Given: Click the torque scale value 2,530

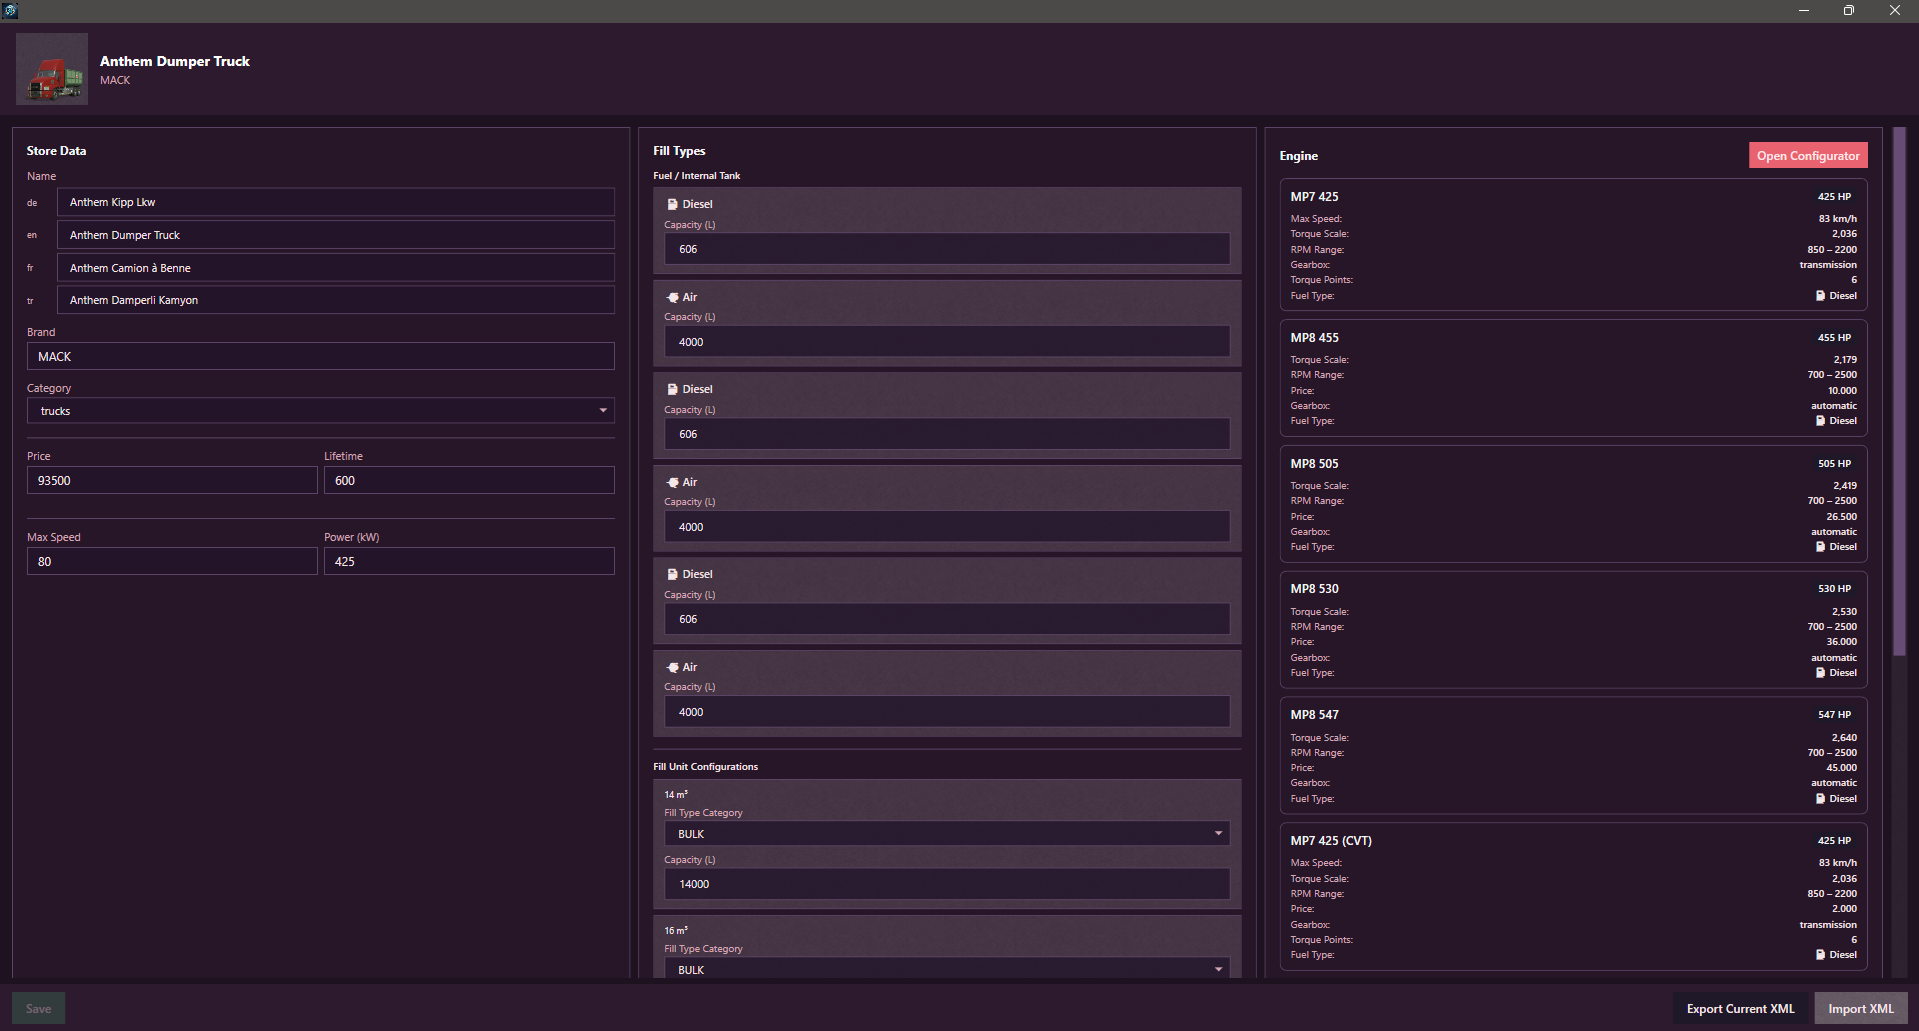Looking at the screenshot, I should pyautogui.click(x=1845, y=612).
